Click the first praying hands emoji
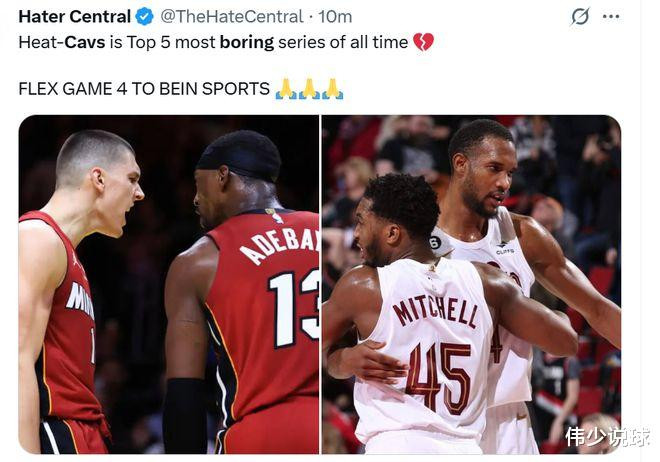This screenshot has width=660, height=462. 286,89
